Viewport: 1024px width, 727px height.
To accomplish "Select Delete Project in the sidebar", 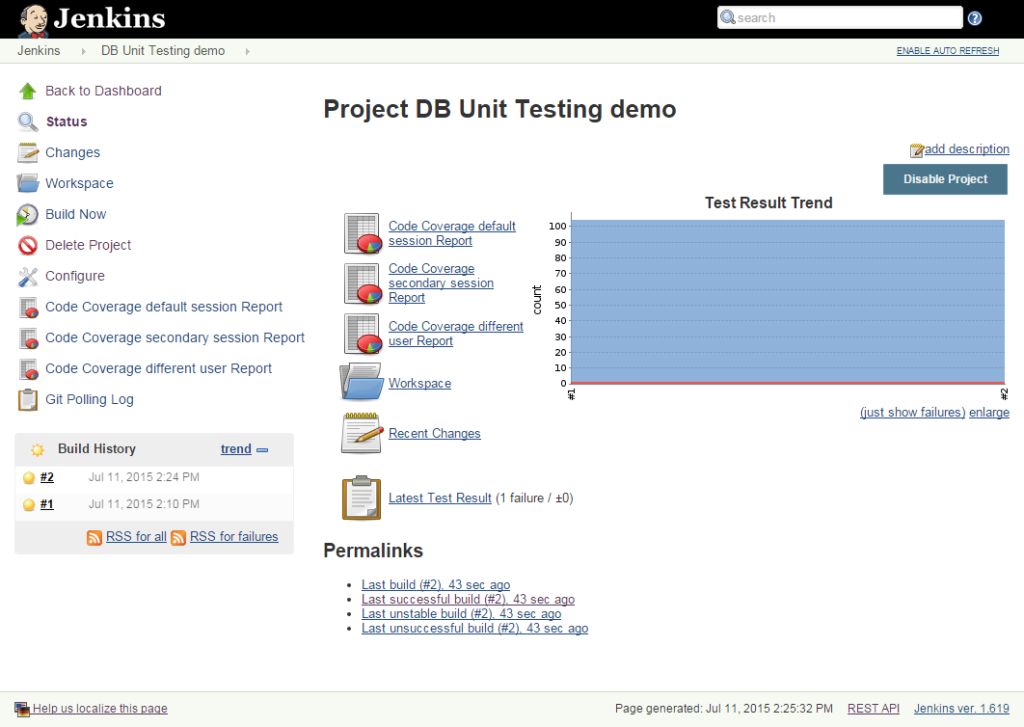I will pyautogui.click(x=88, y=245).
